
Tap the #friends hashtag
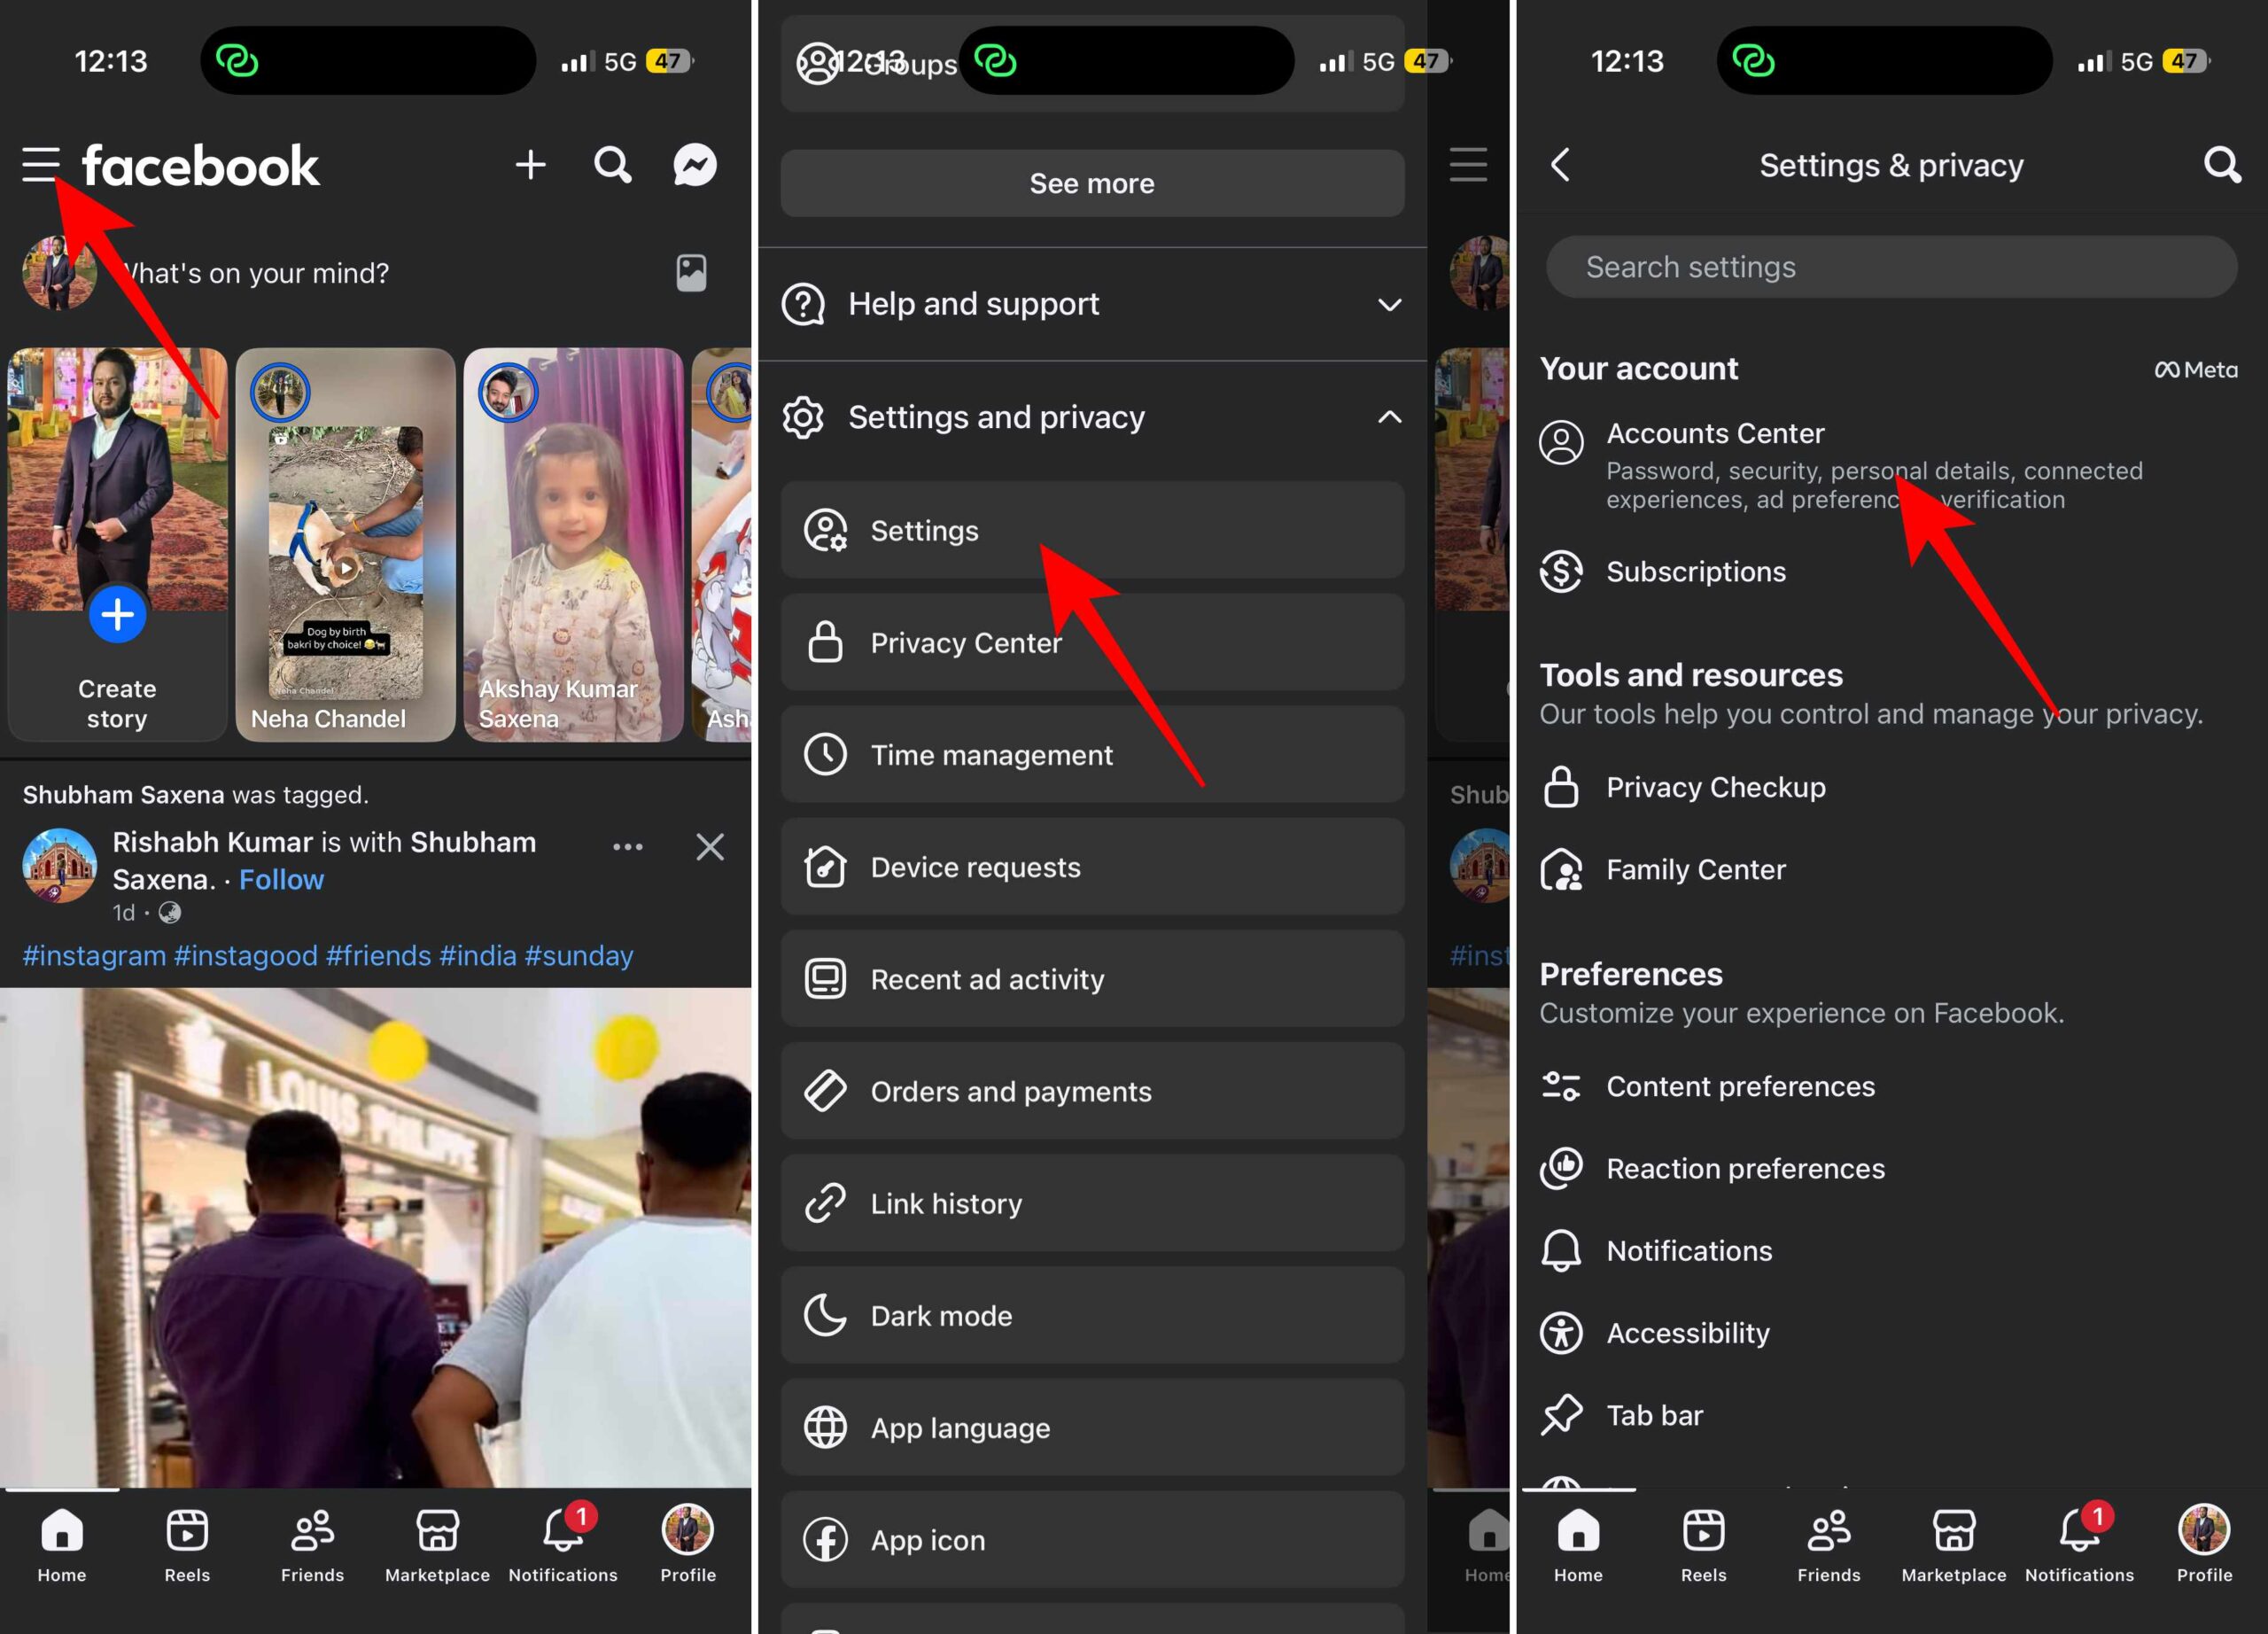(379, 955)
